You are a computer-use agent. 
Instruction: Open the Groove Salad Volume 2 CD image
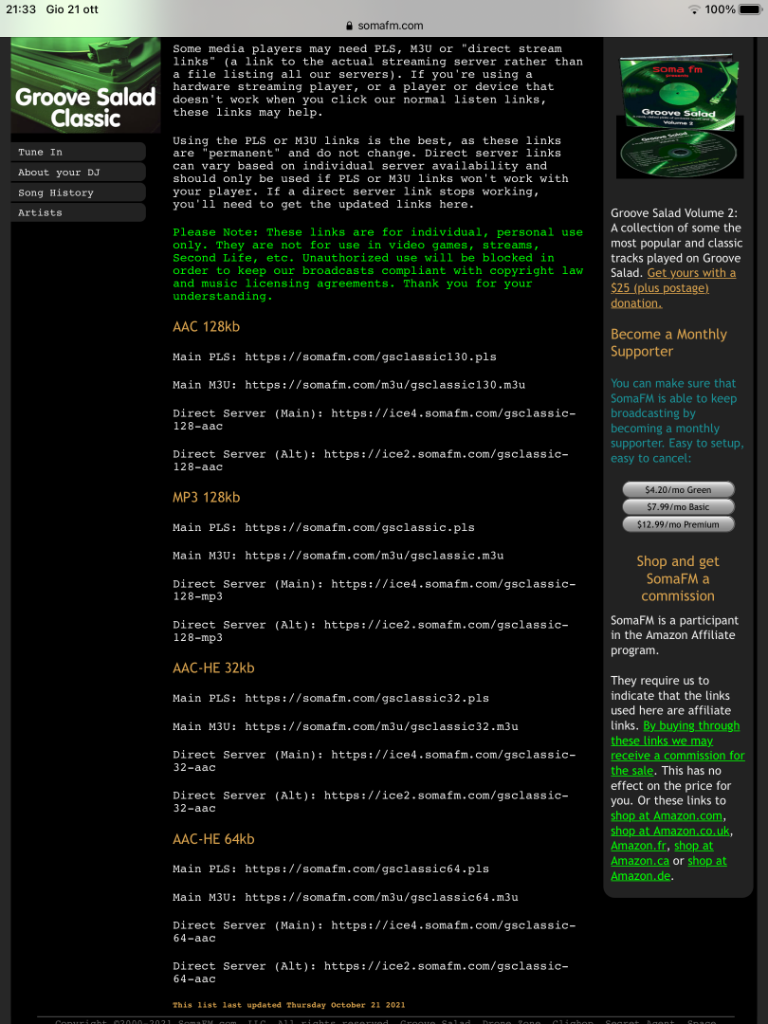(679, 116)
